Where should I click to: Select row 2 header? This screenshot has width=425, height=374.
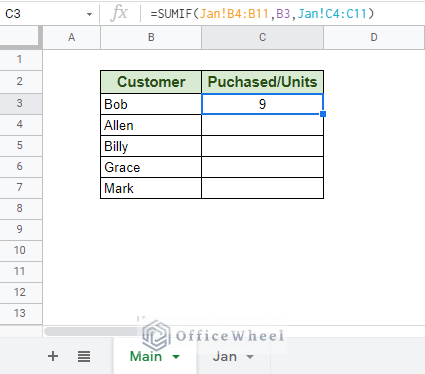20,81
